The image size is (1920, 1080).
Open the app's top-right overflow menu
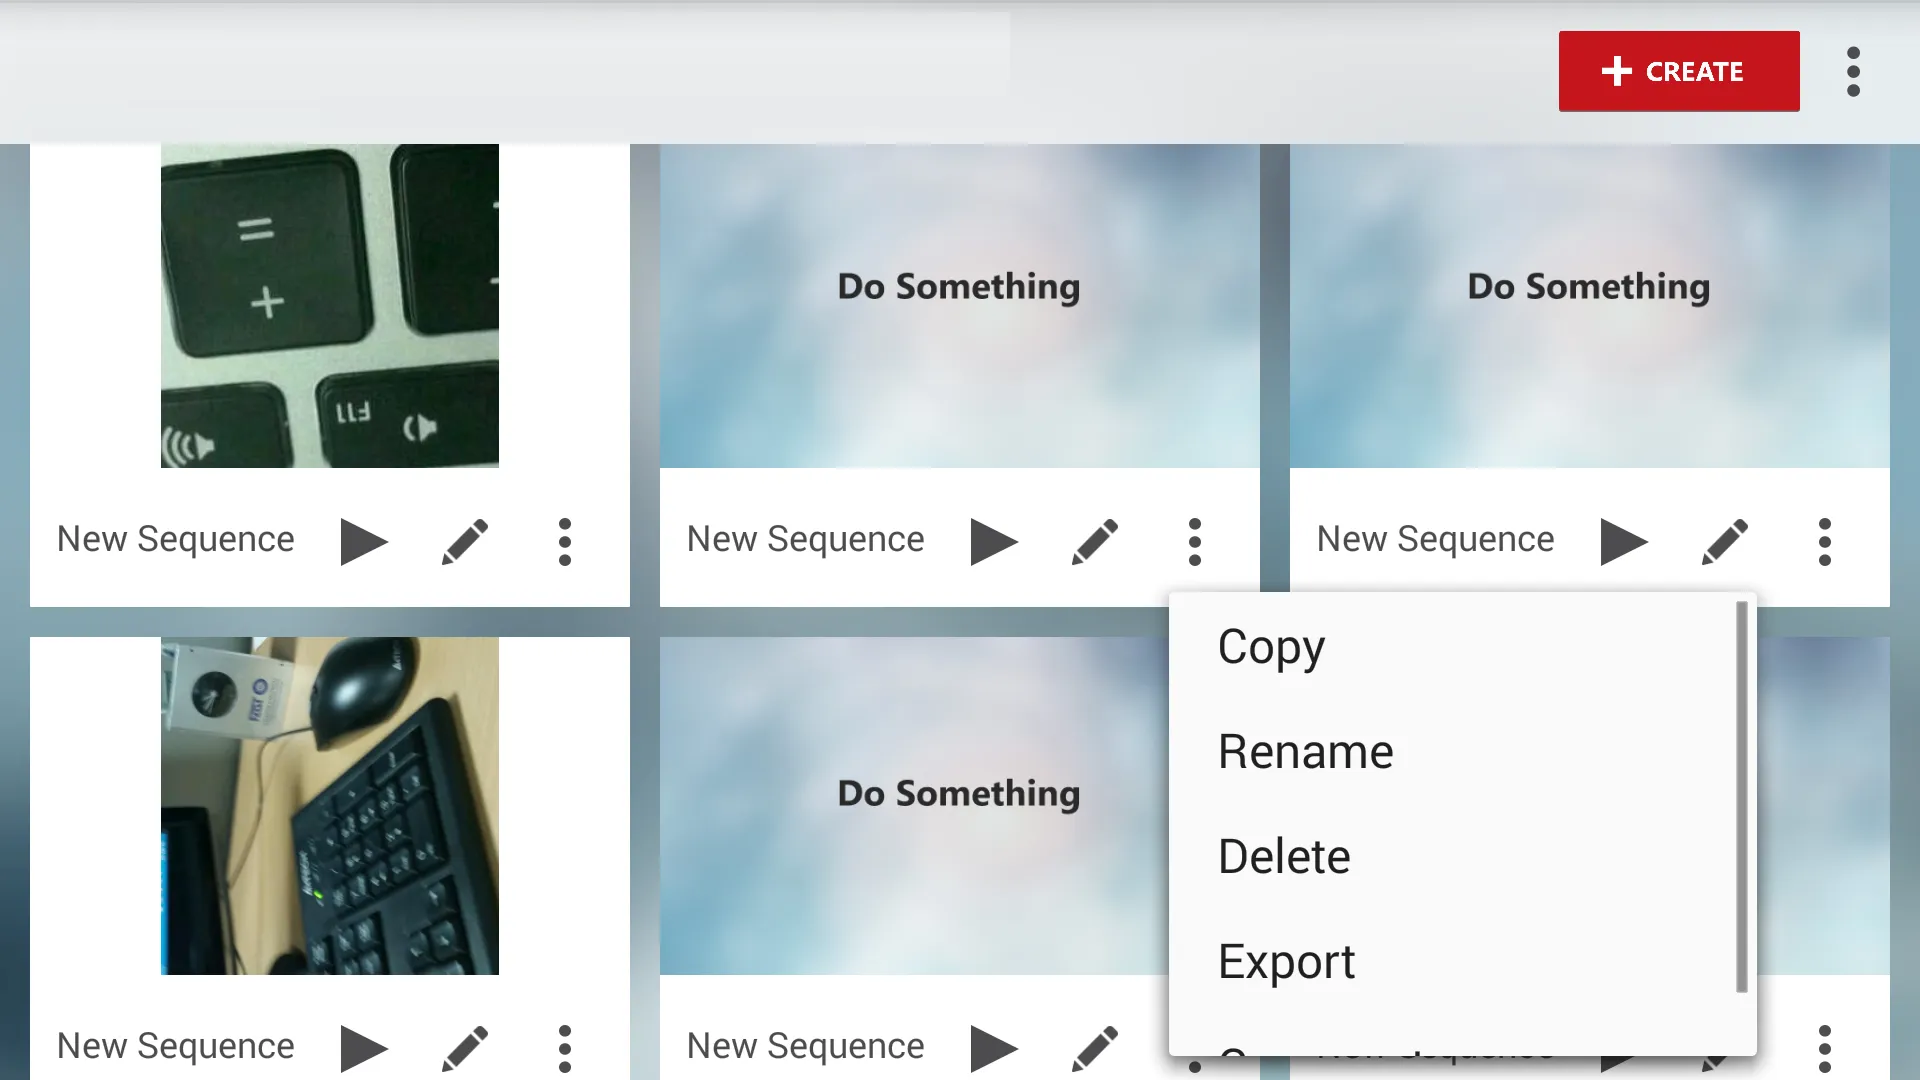pos(1853,72)
